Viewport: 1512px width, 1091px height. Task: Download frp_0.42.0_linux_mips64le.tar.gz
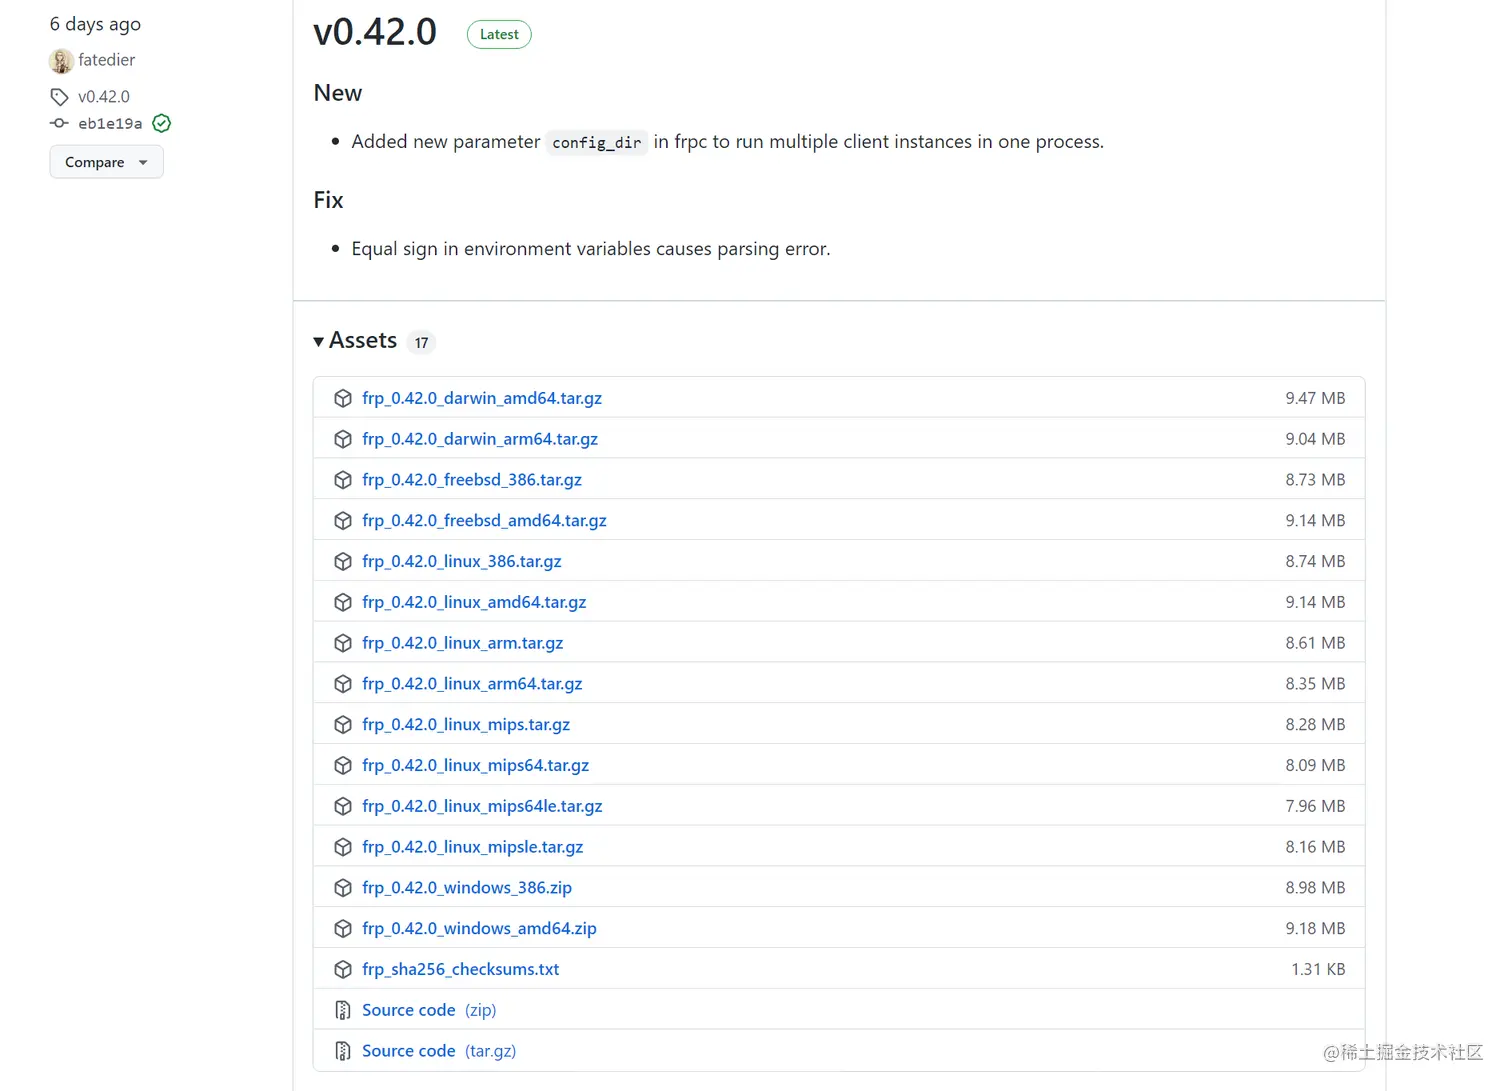[x=482, y=806]
